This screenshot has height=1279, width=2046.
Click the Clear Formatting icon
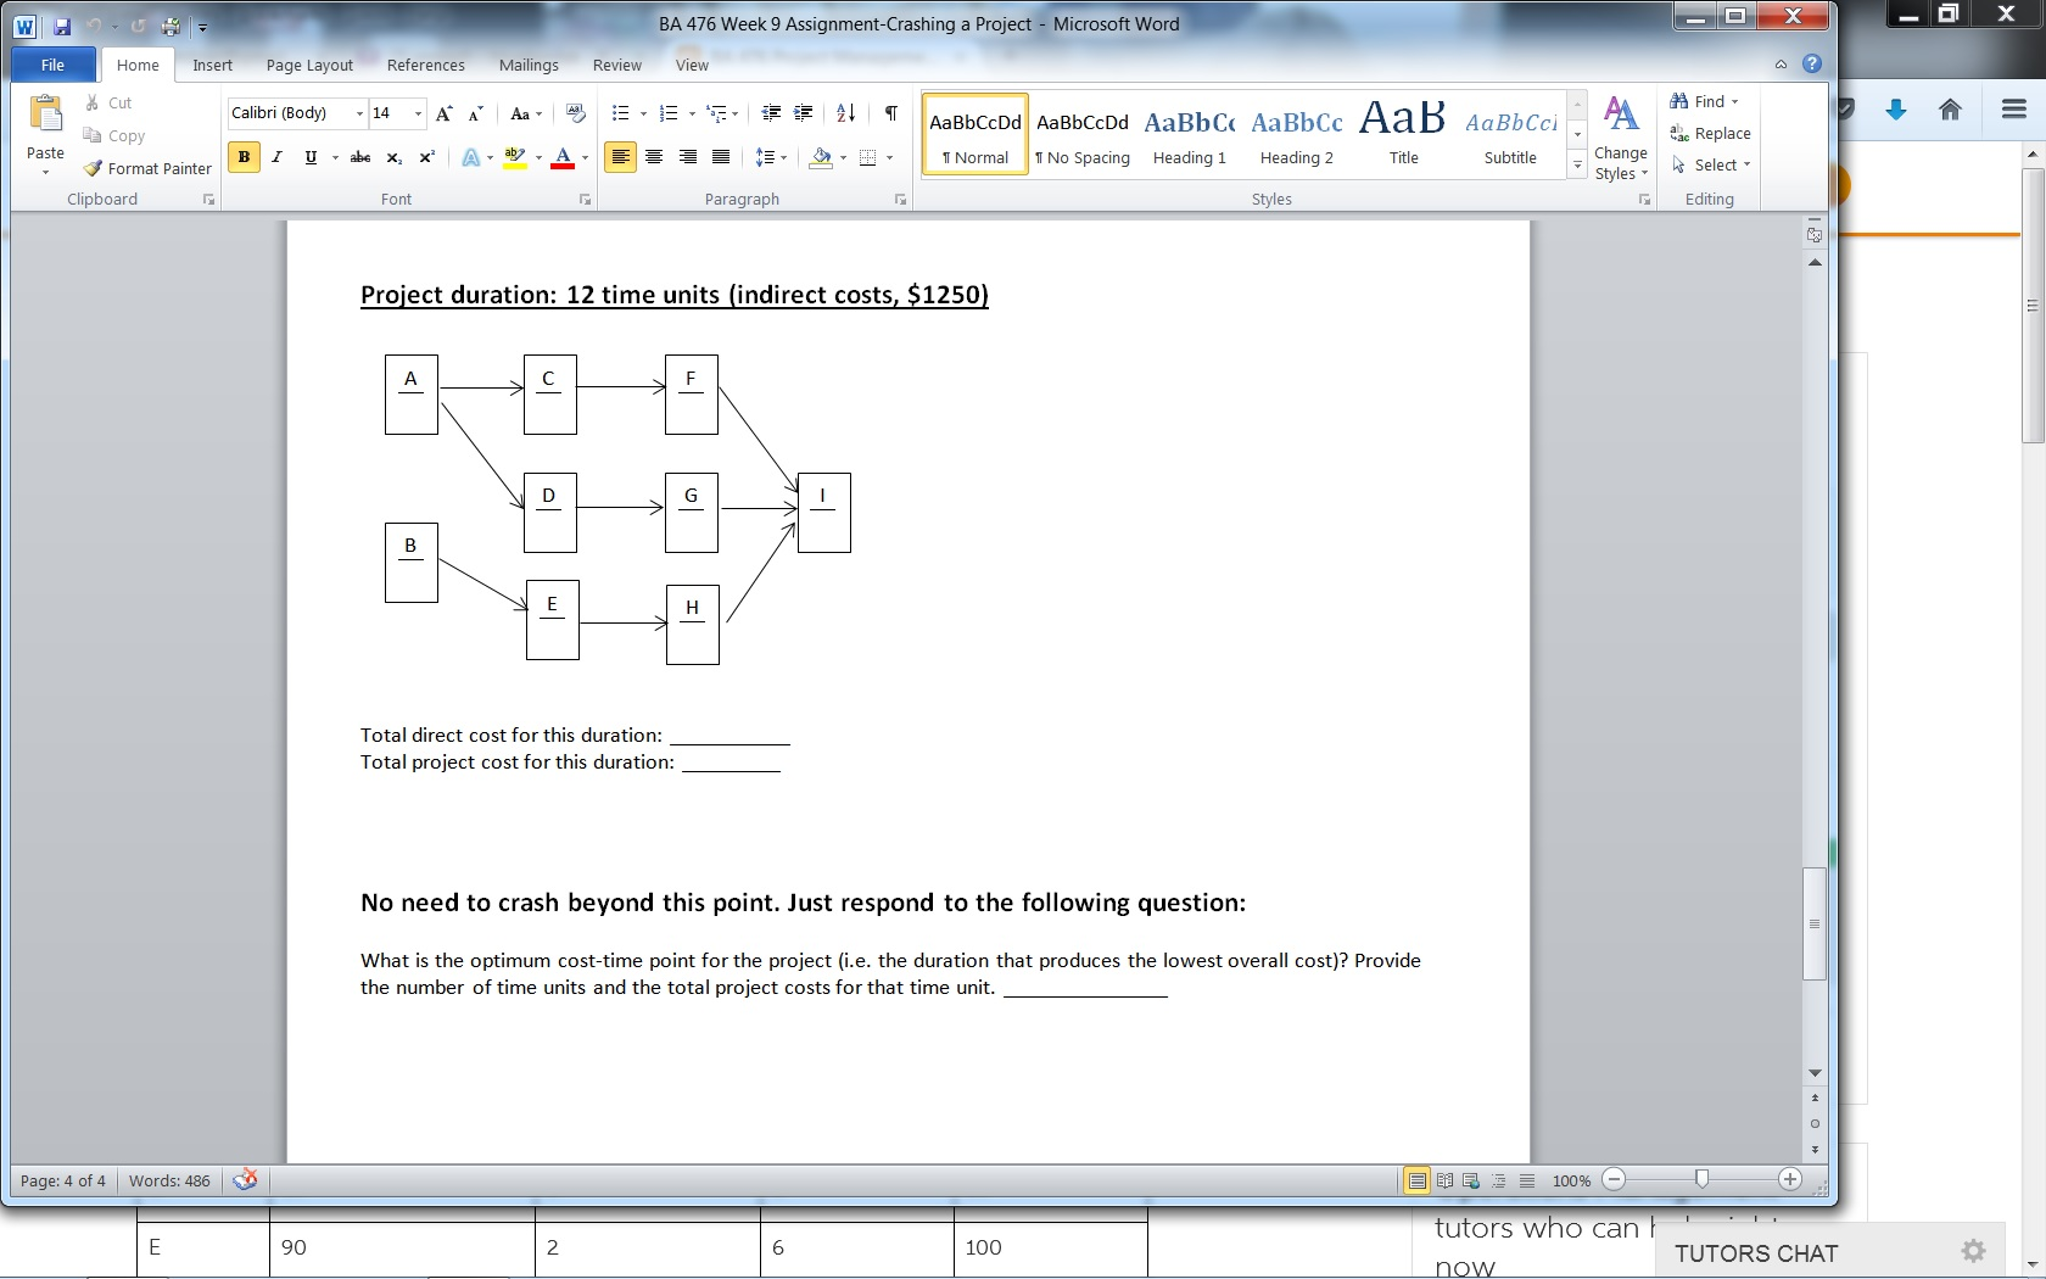click(x=575, y=113)
